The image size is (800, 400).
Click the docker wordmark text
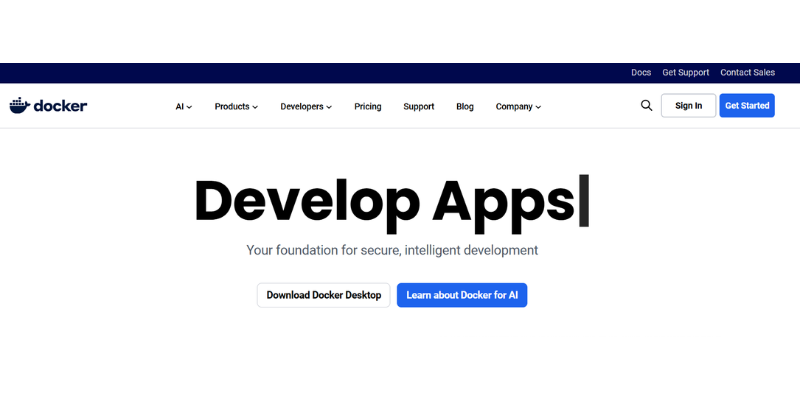tap(61, 105)
